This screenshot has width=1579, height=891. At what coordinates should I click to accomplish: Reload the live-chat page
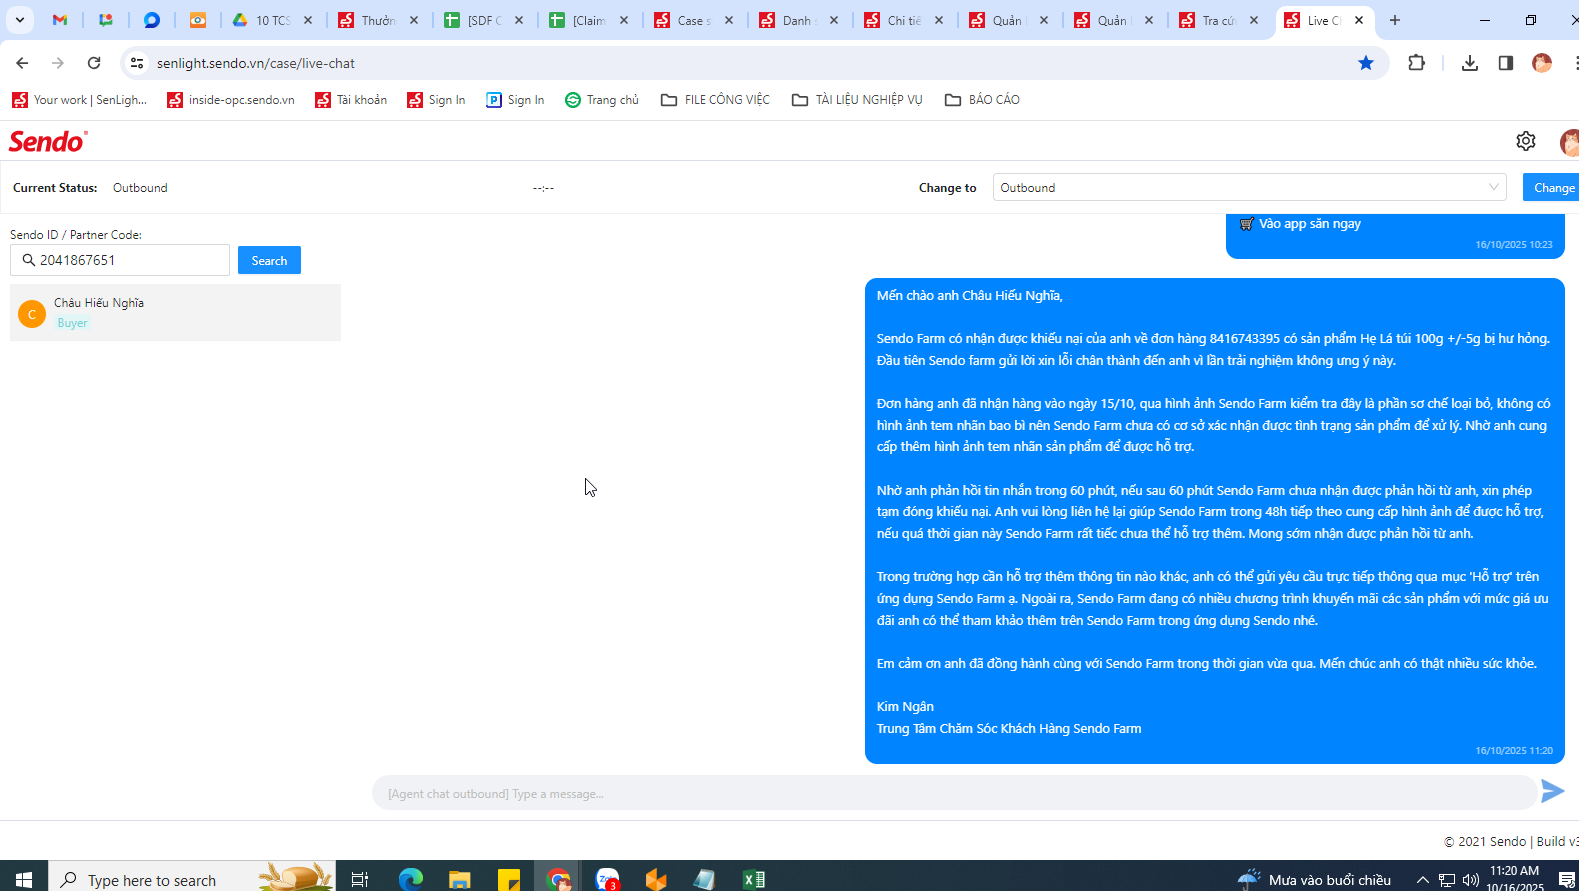94,63
